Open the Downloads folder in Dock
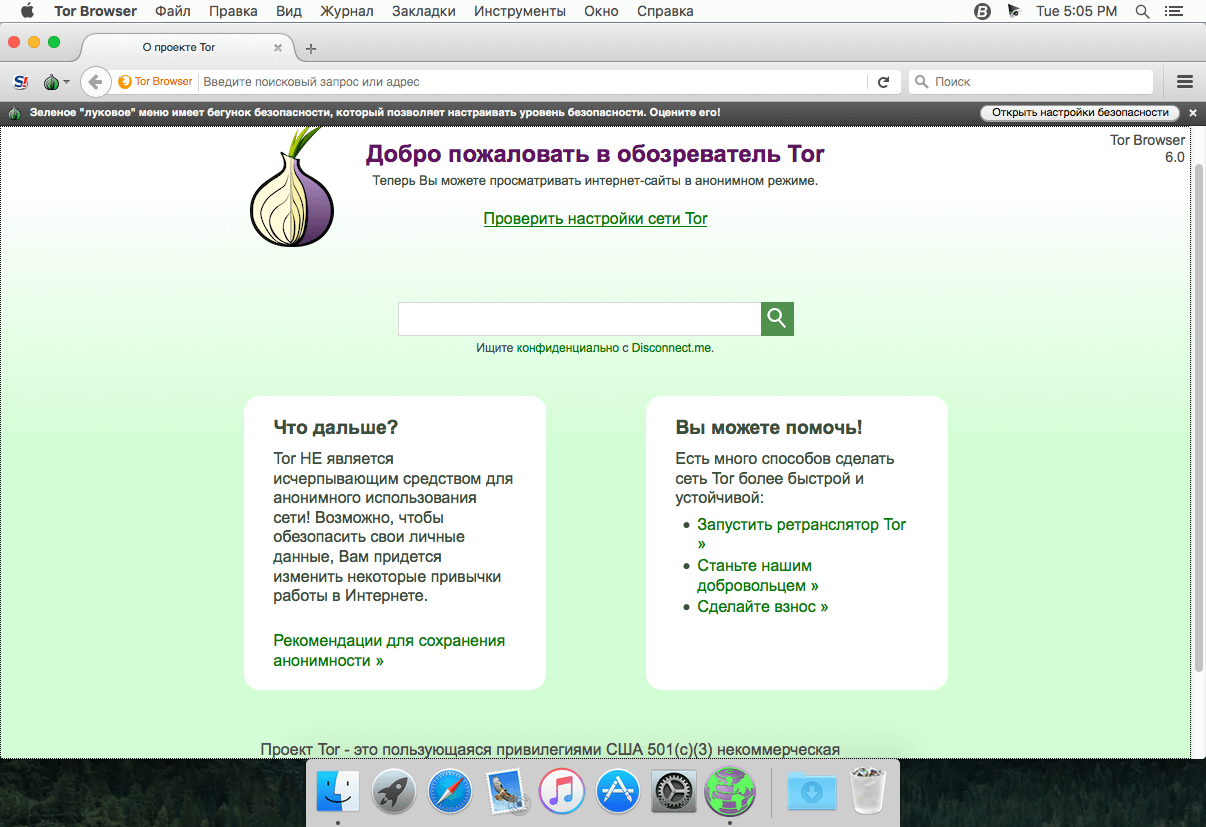The image size is (1206, 827). tap(812, 792)
